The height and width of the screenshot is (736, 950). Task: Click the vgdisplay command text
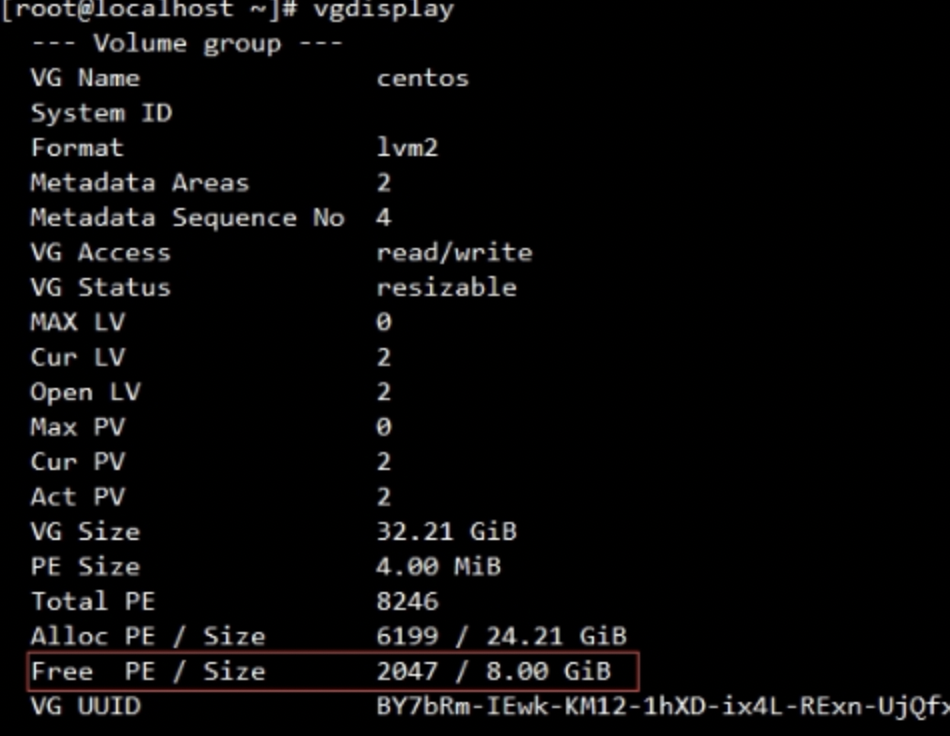(x=383, y=10)
